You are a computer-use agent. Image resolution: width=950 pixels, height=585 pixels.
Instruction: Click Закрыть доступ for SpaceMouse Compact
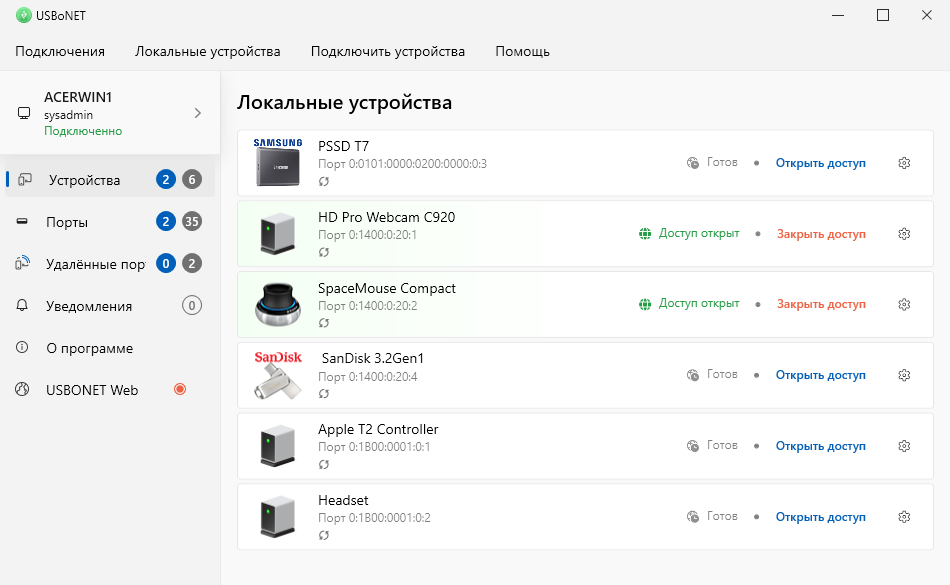[821, 304]
